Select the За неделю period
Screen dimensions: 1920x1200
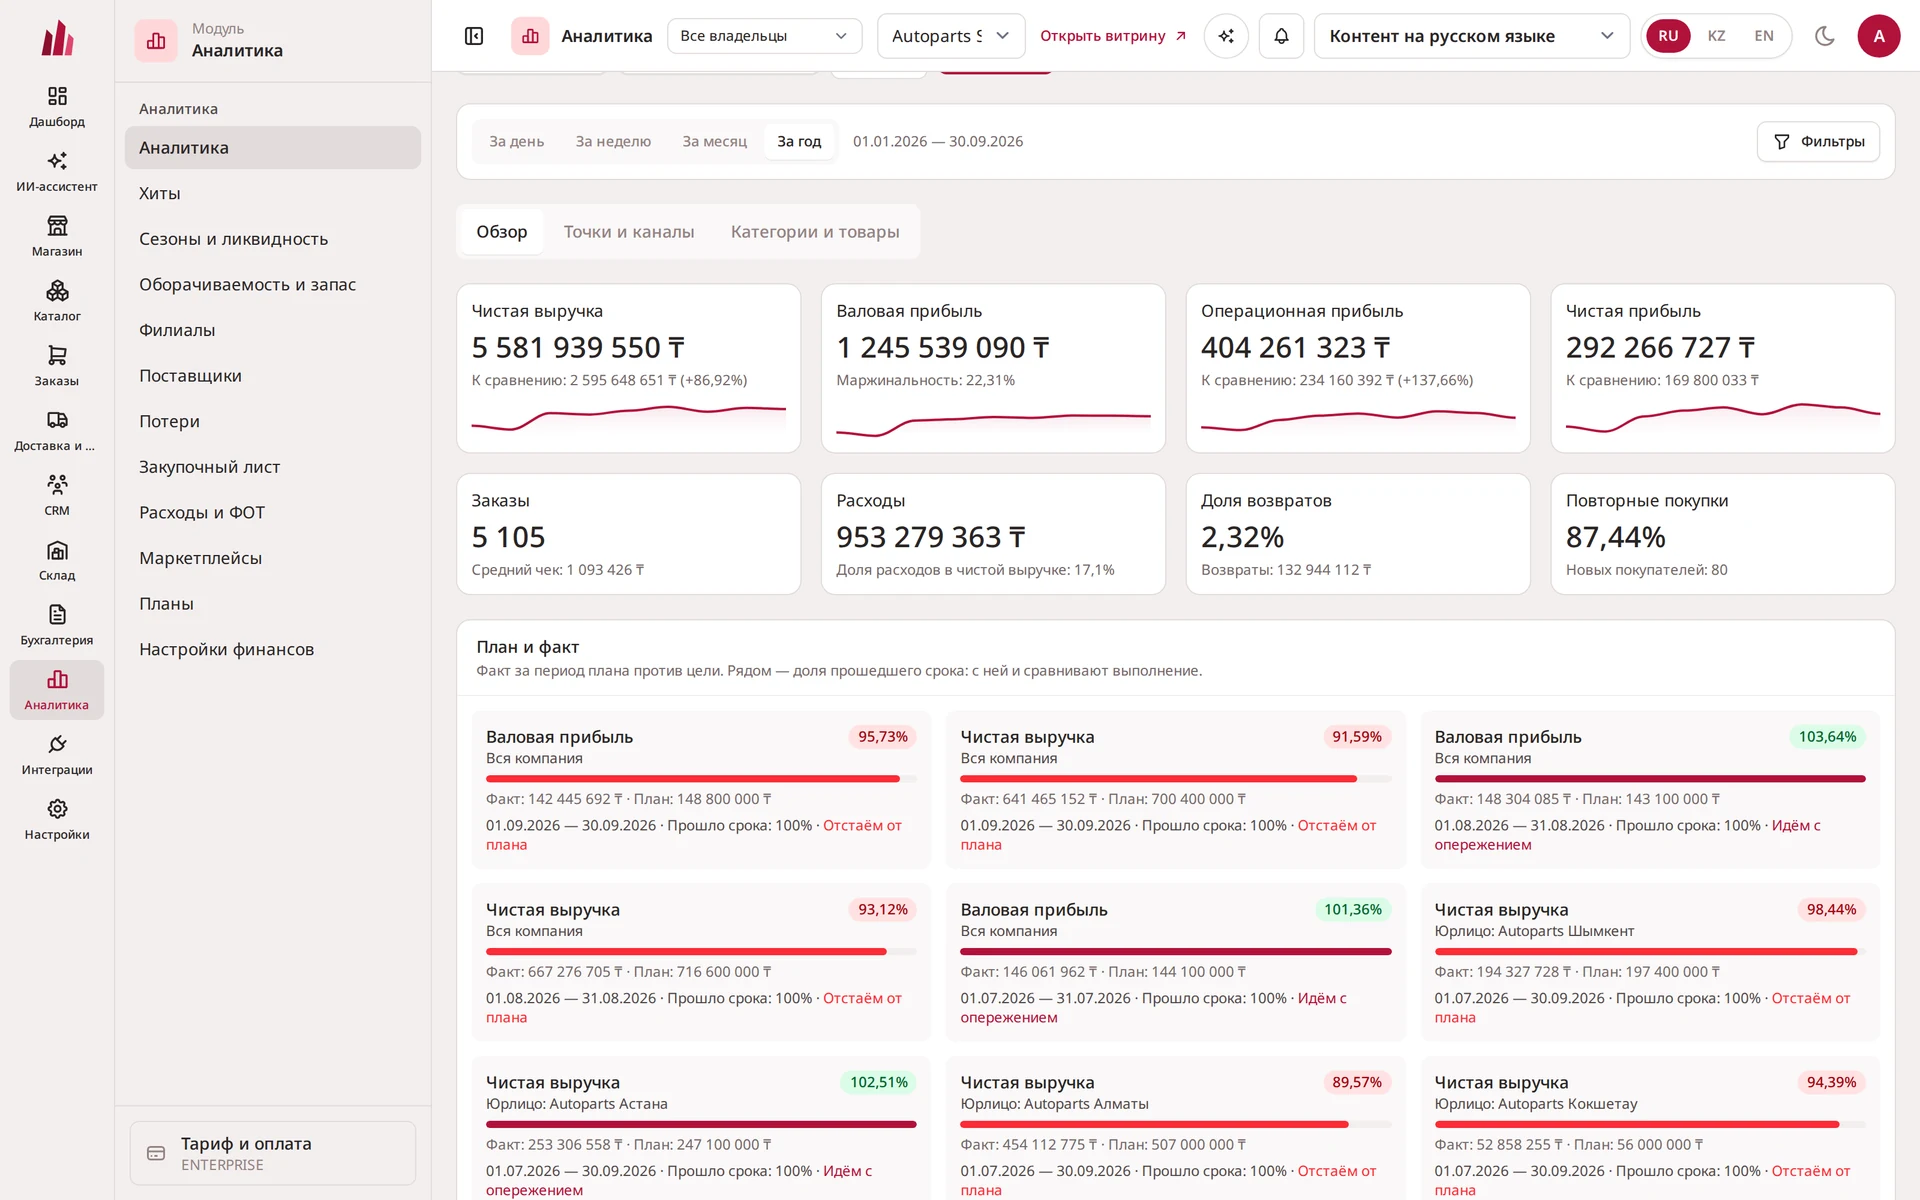coord(613,142)
